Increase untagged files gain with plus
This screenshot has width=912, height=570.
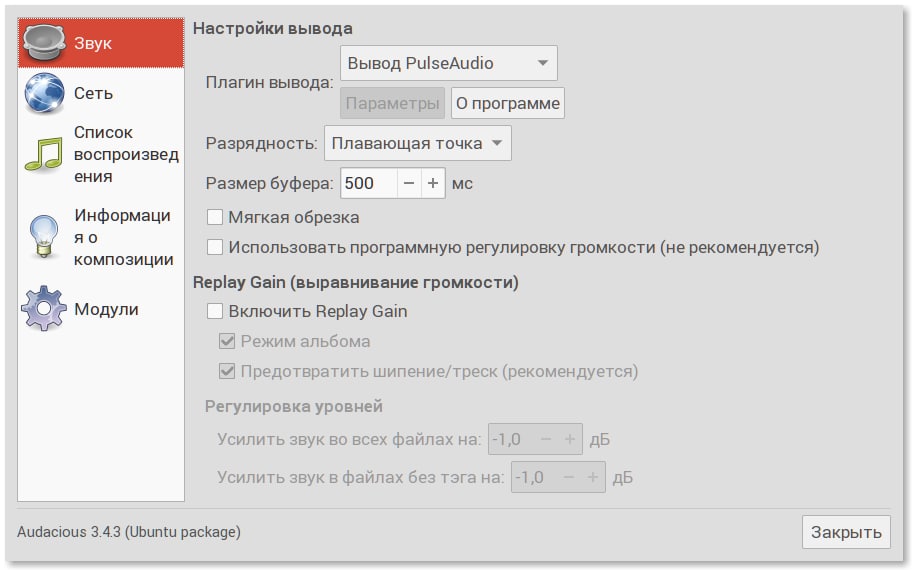coord(593,478)
